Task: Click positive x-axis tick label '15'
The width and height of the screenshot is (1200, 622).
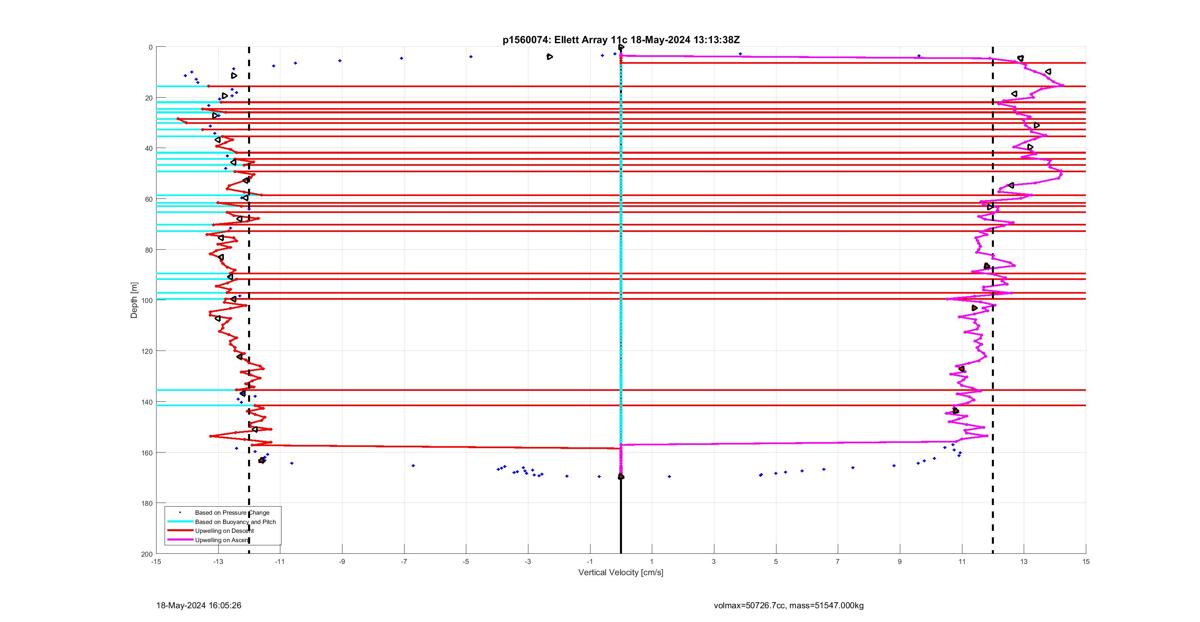Action: [x=1086, y=561]
